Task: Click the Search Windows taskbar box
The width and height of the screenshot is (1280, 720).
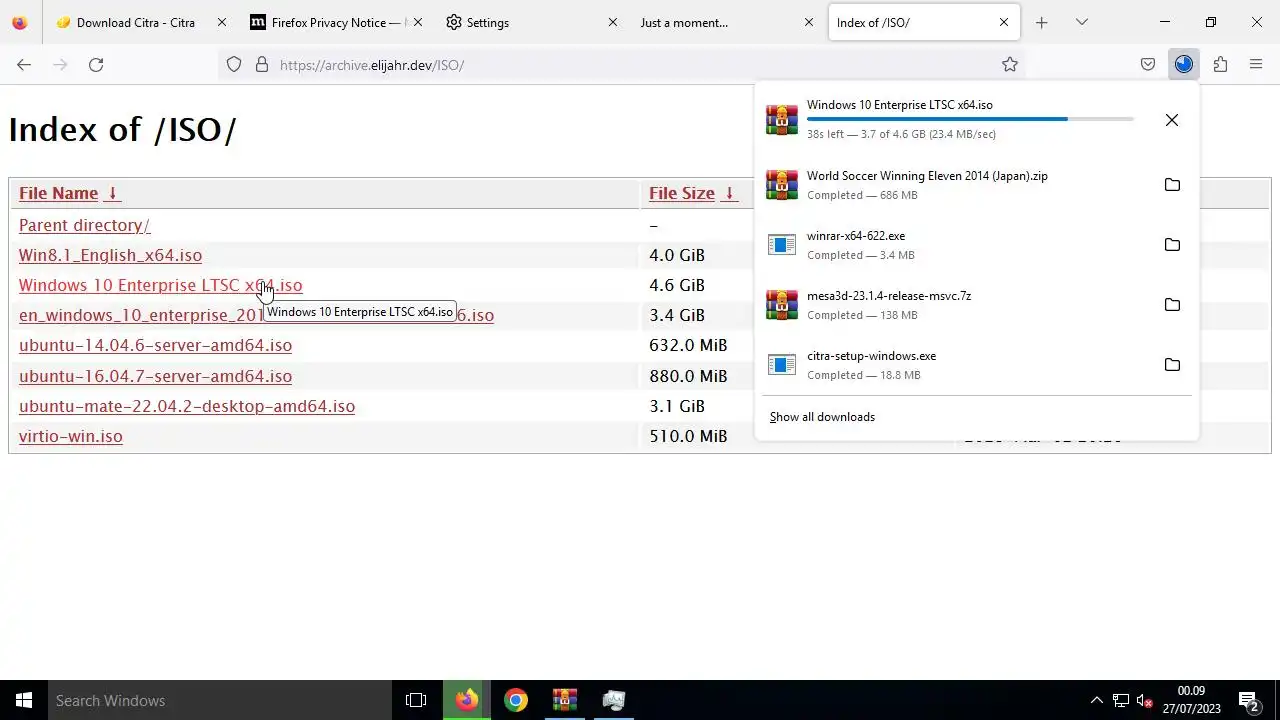Action: click(220, 700)
